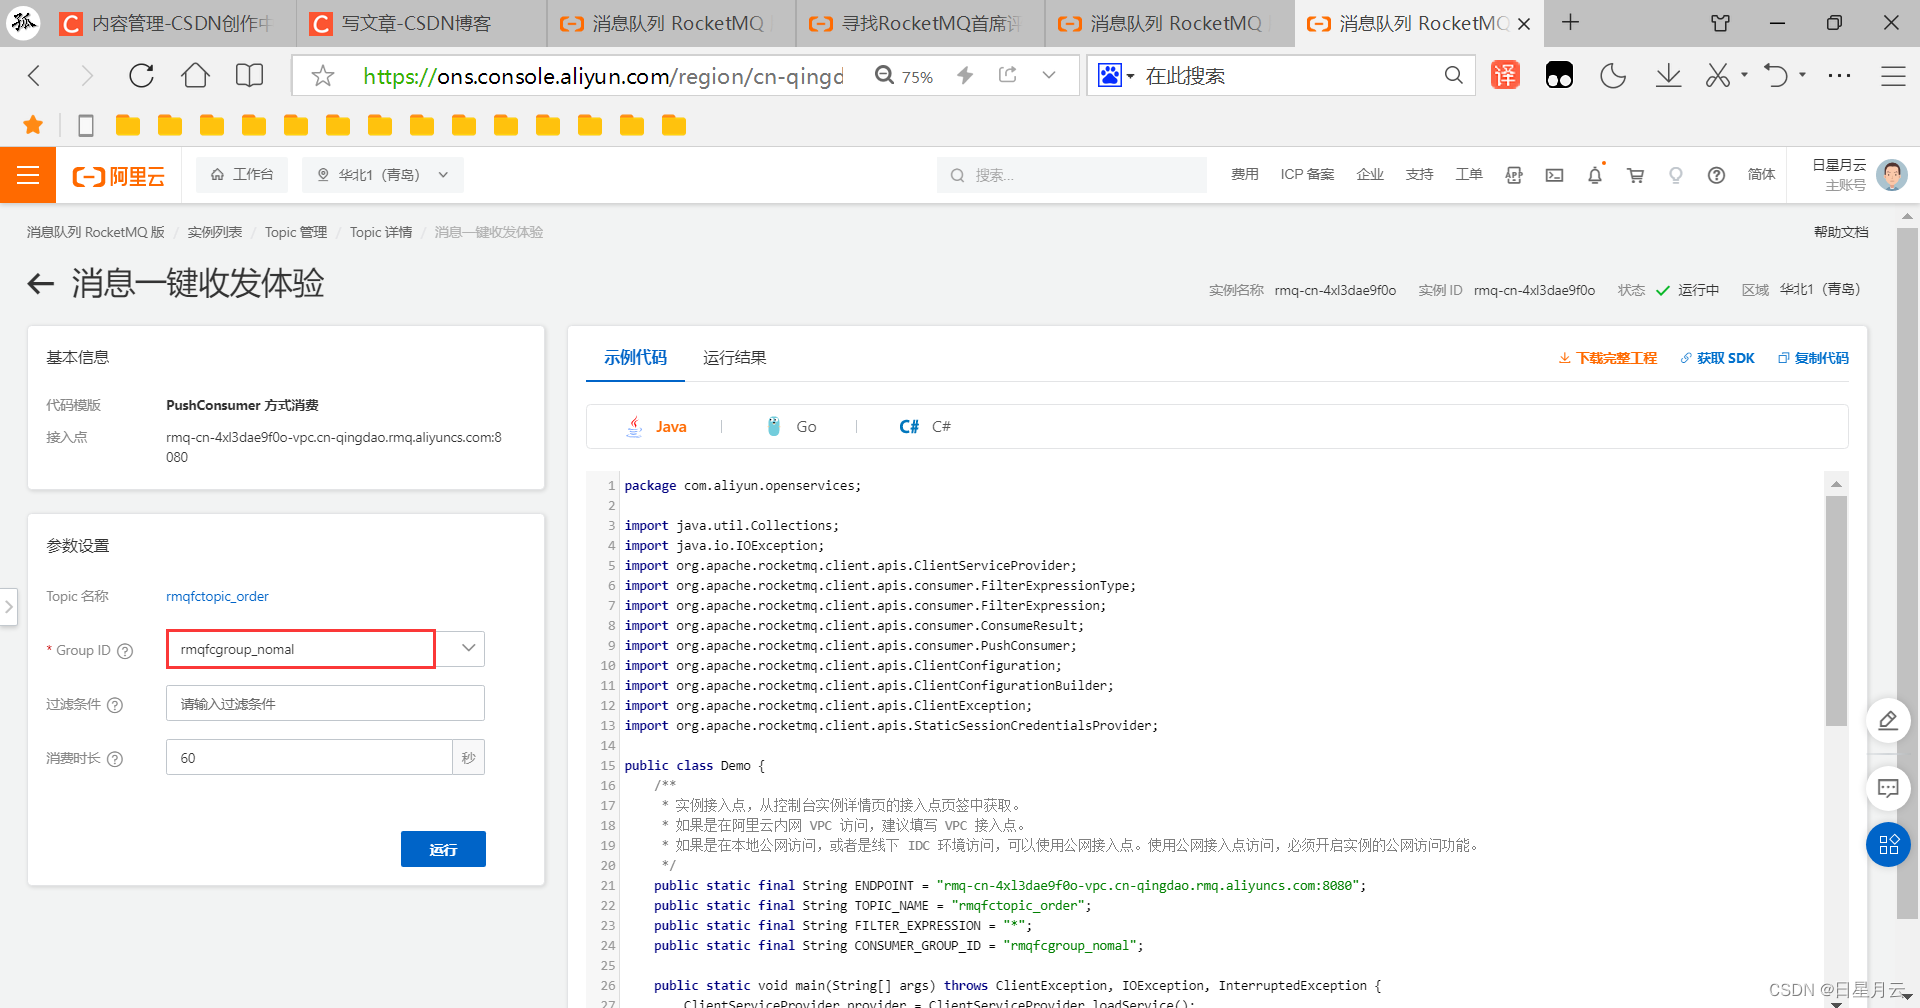
Task: Go to Topic 详情 breadcrumb
Action: tap(381, 232)
